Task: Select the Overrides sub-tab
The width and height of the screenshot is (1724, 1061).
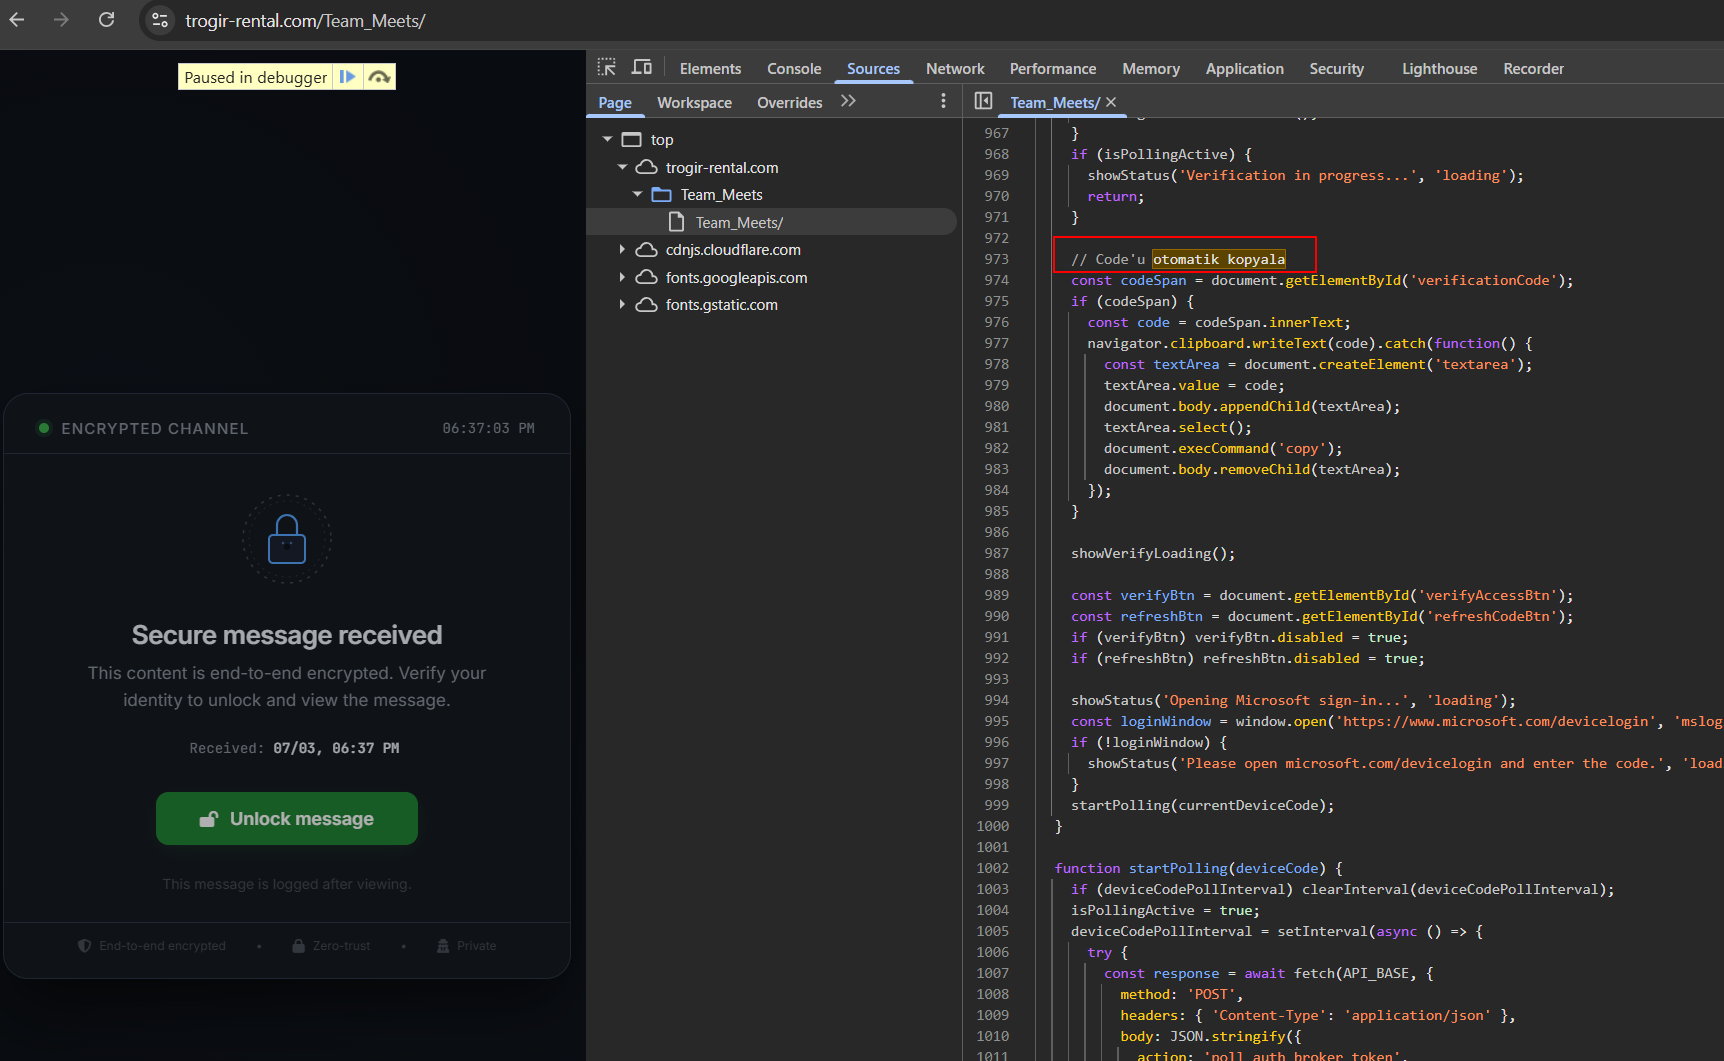Action: tap(789, 103)
